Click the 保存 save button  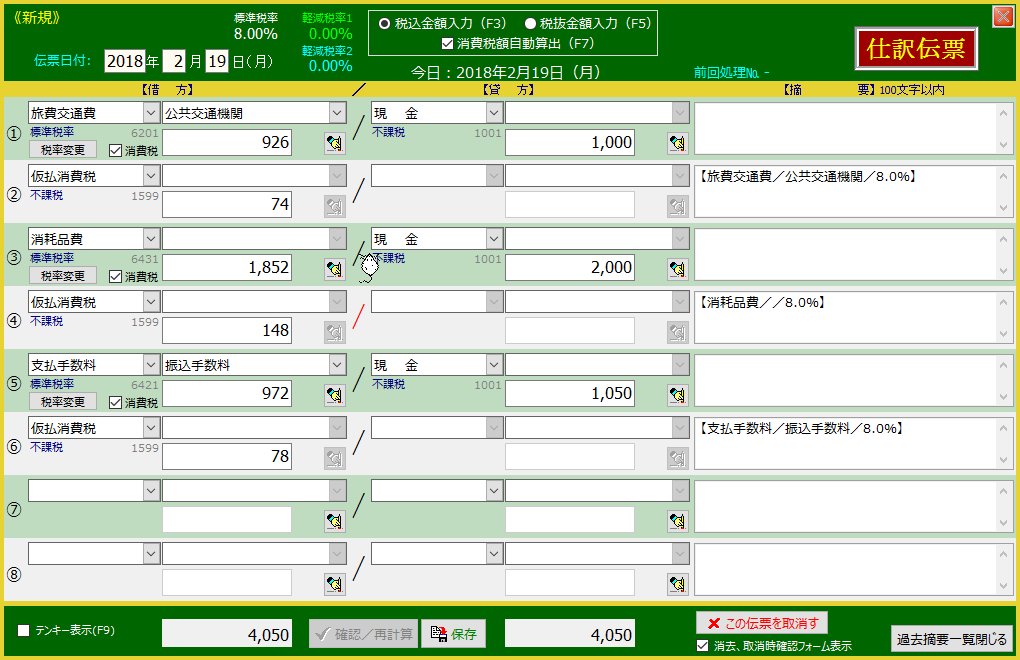453,634
